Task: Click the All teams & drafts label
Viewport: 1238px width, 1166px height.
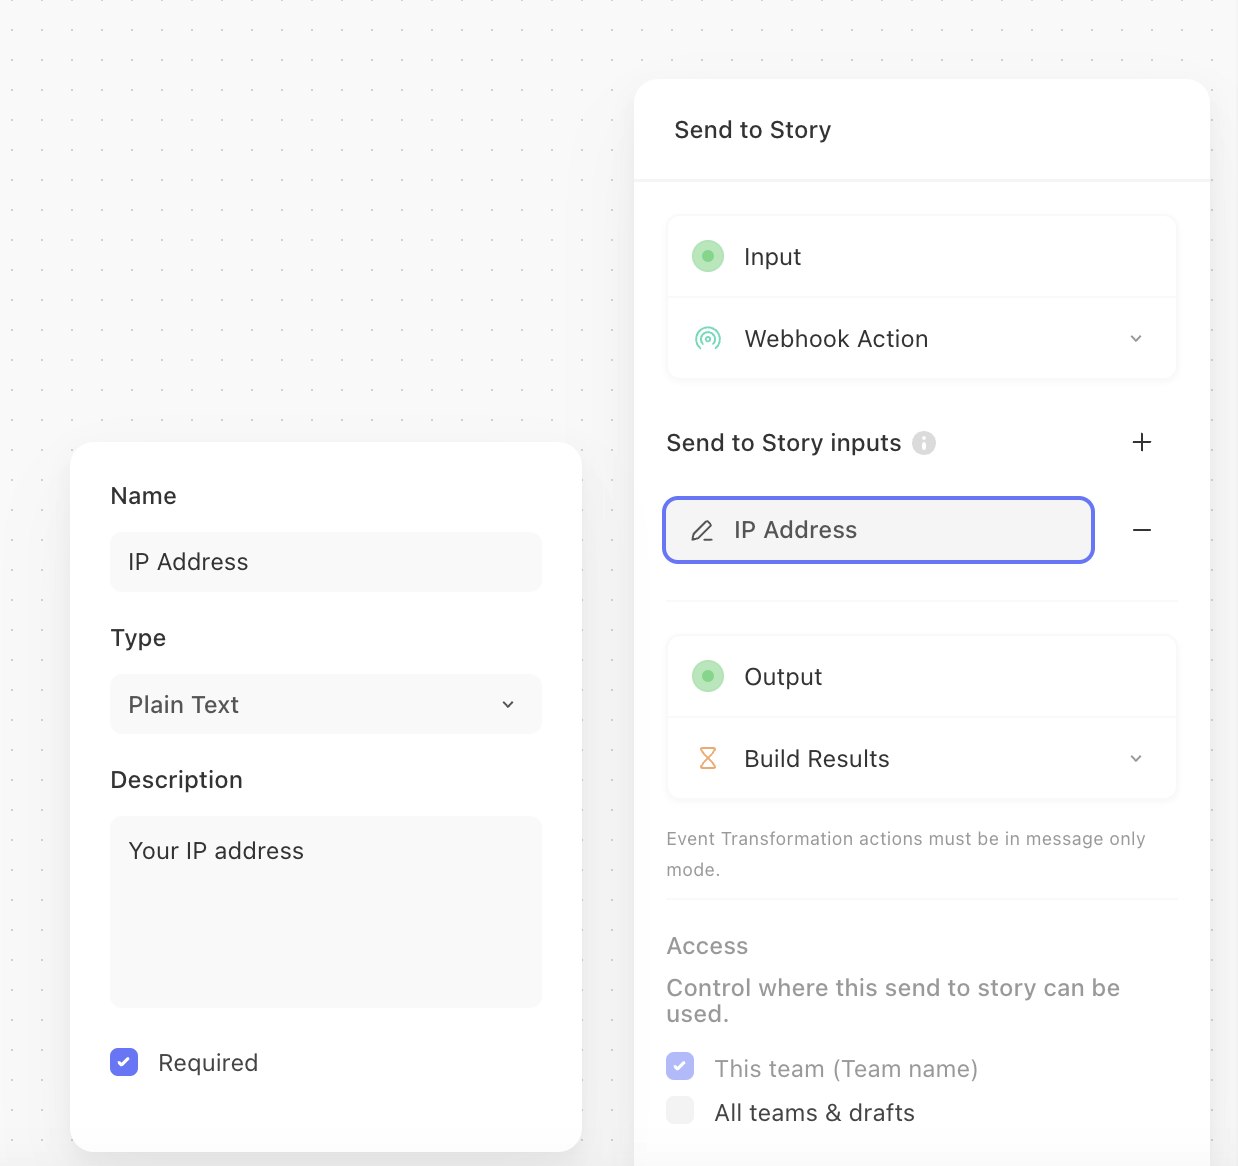Action: pos(814,1113)
